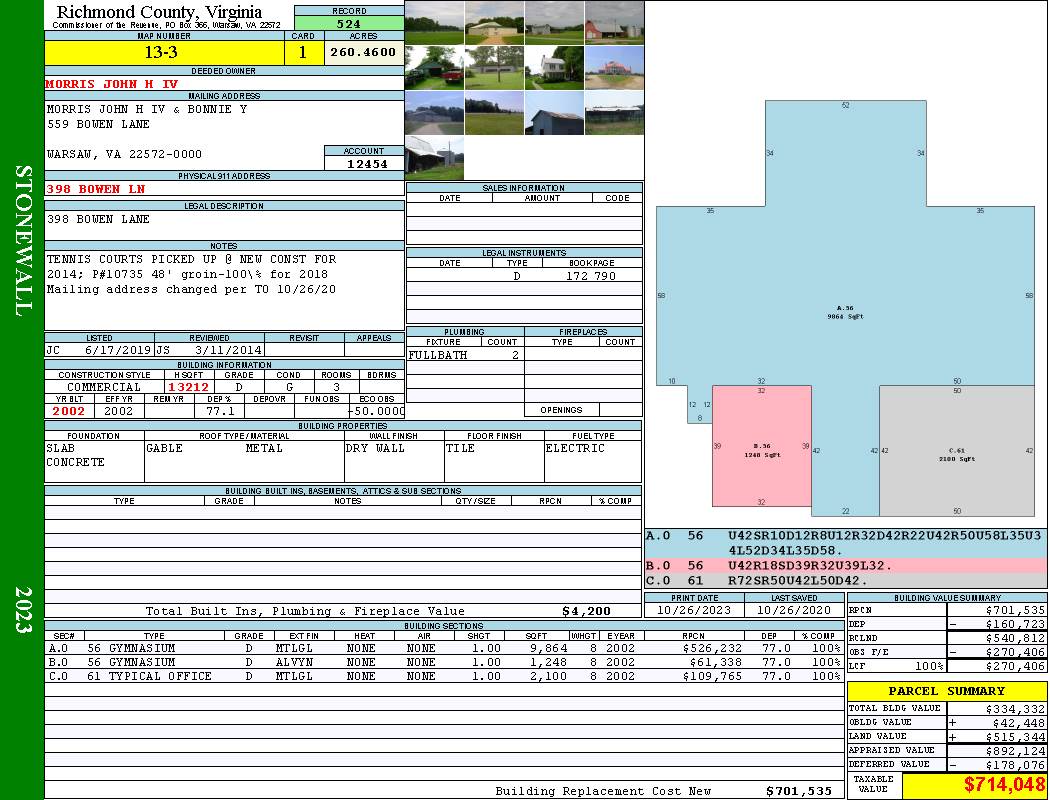Click the acres value 260.4600

pyautogui.click(x=364, y=52)
